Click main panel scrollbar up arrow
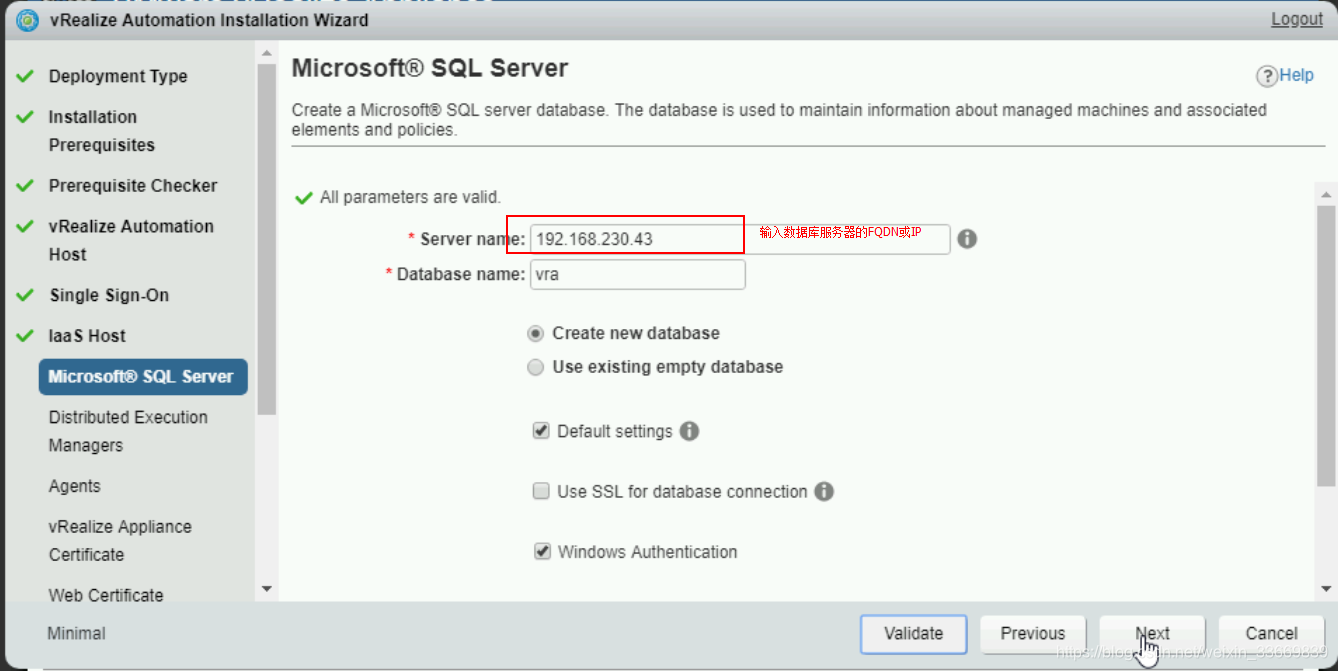1338x671 pixels. coord(1326,195)
